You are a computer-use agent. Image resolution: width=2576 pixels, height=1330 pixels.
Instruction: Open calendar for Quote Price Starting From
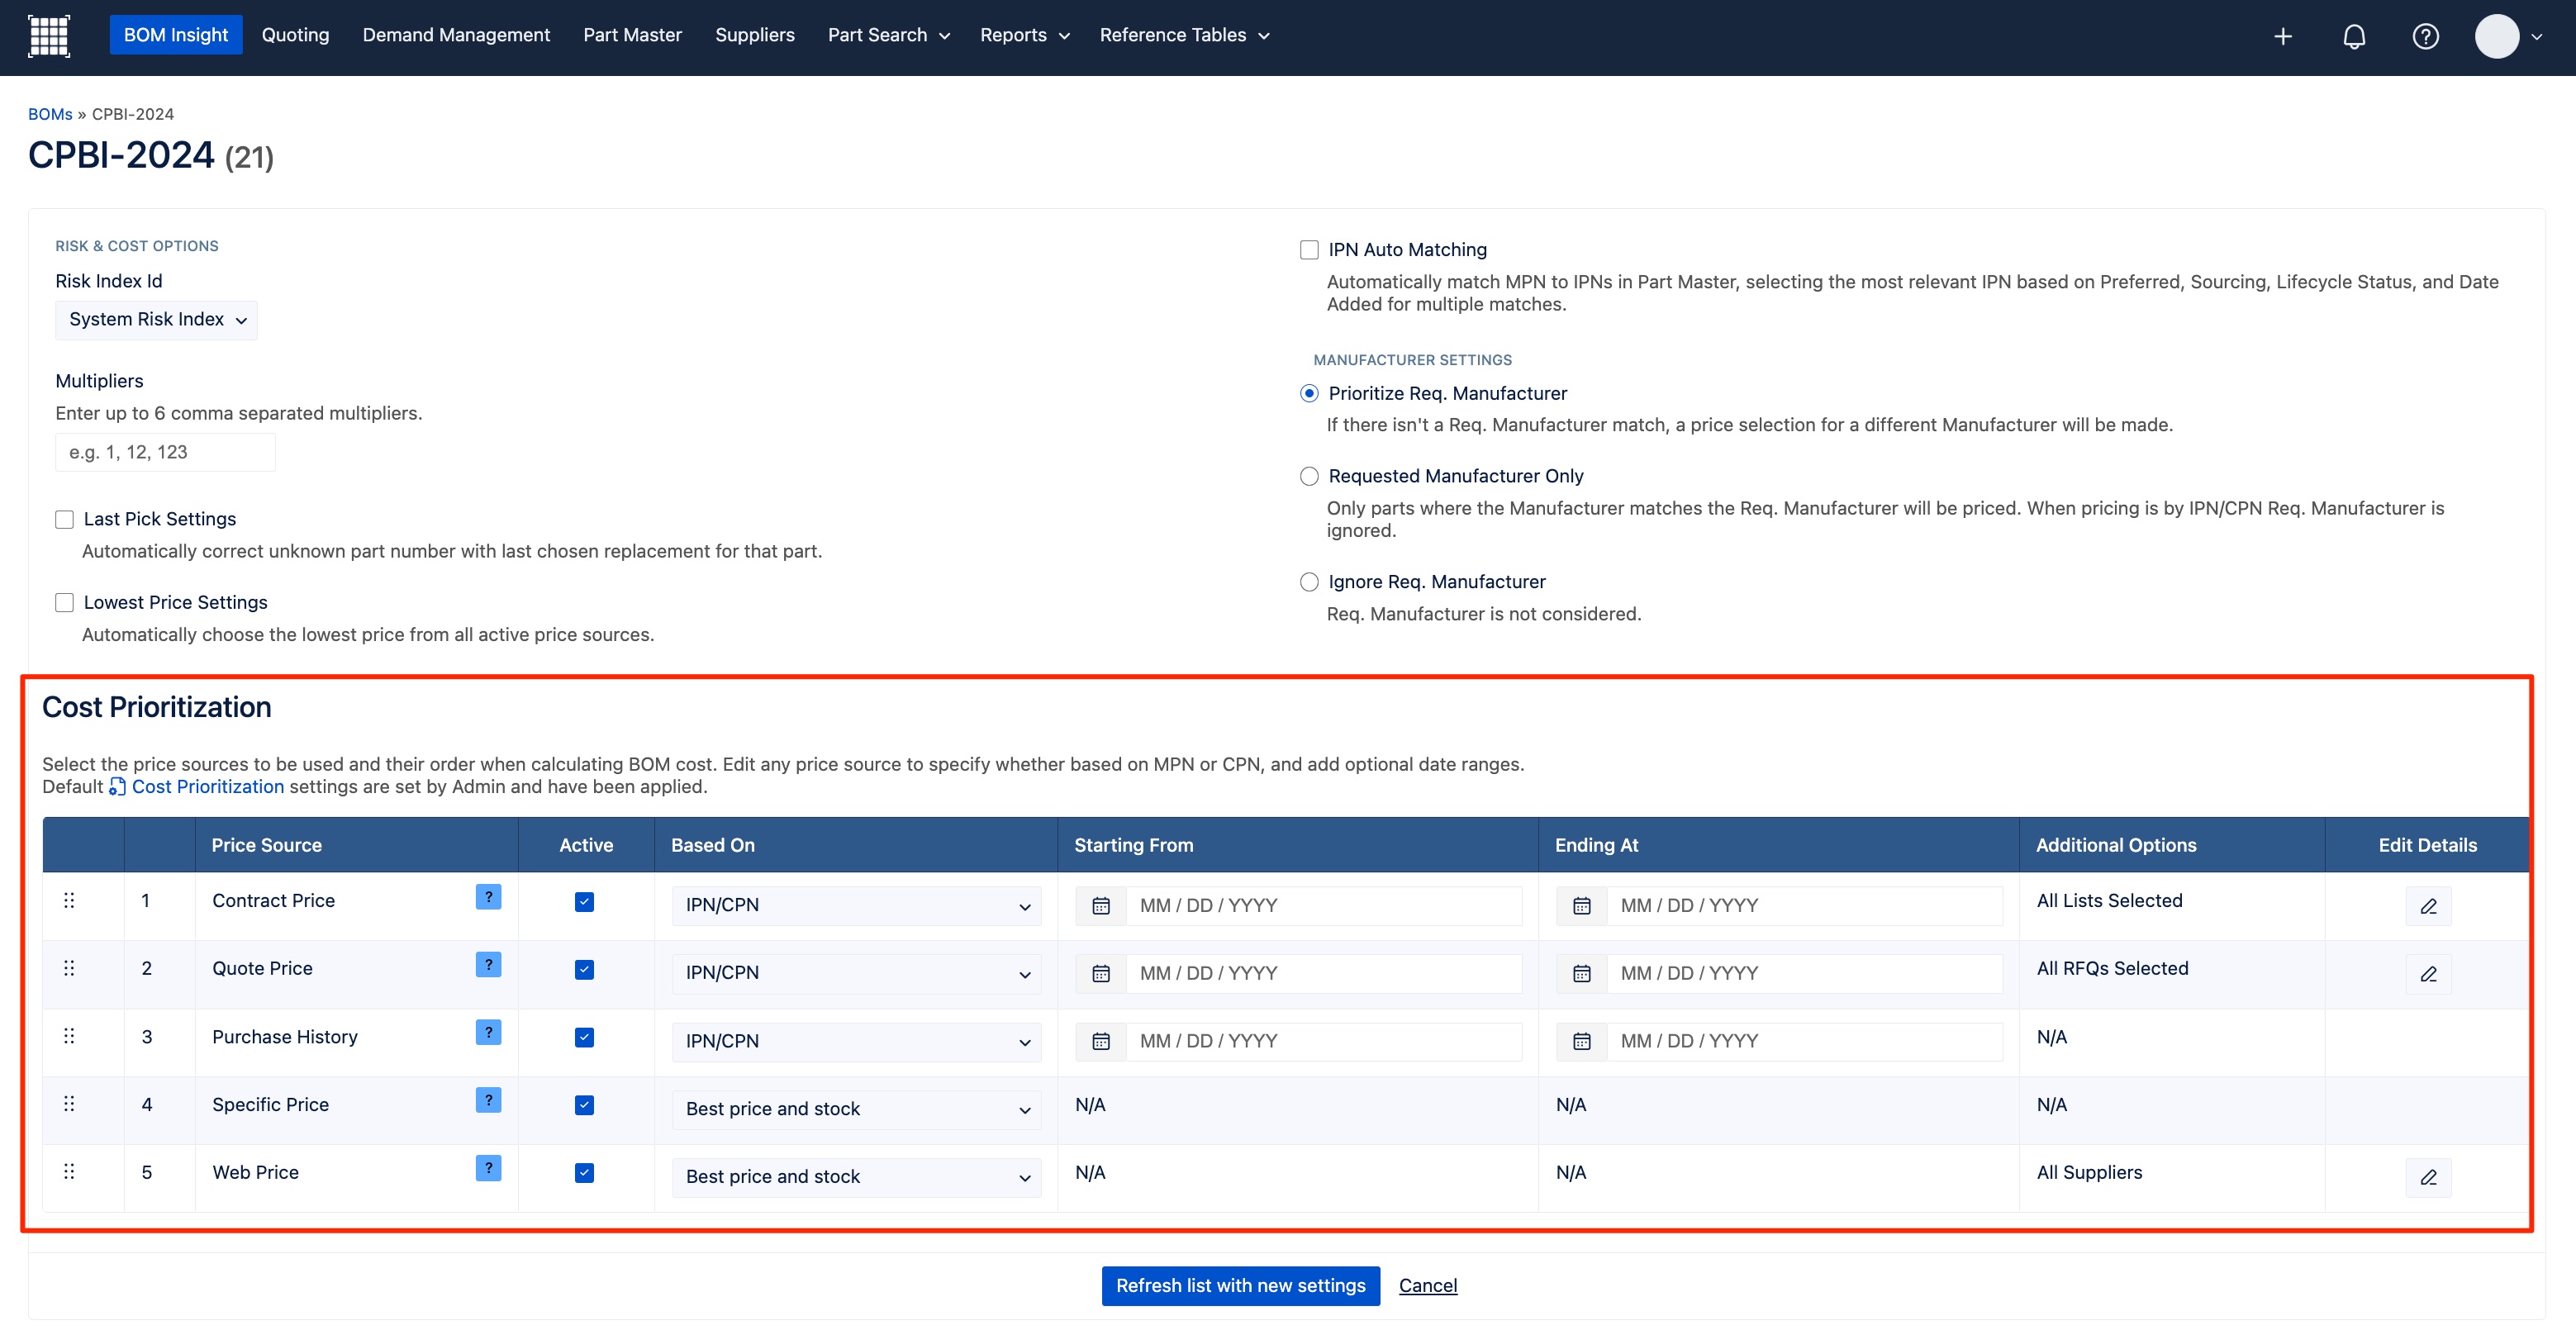[1101, 974]
